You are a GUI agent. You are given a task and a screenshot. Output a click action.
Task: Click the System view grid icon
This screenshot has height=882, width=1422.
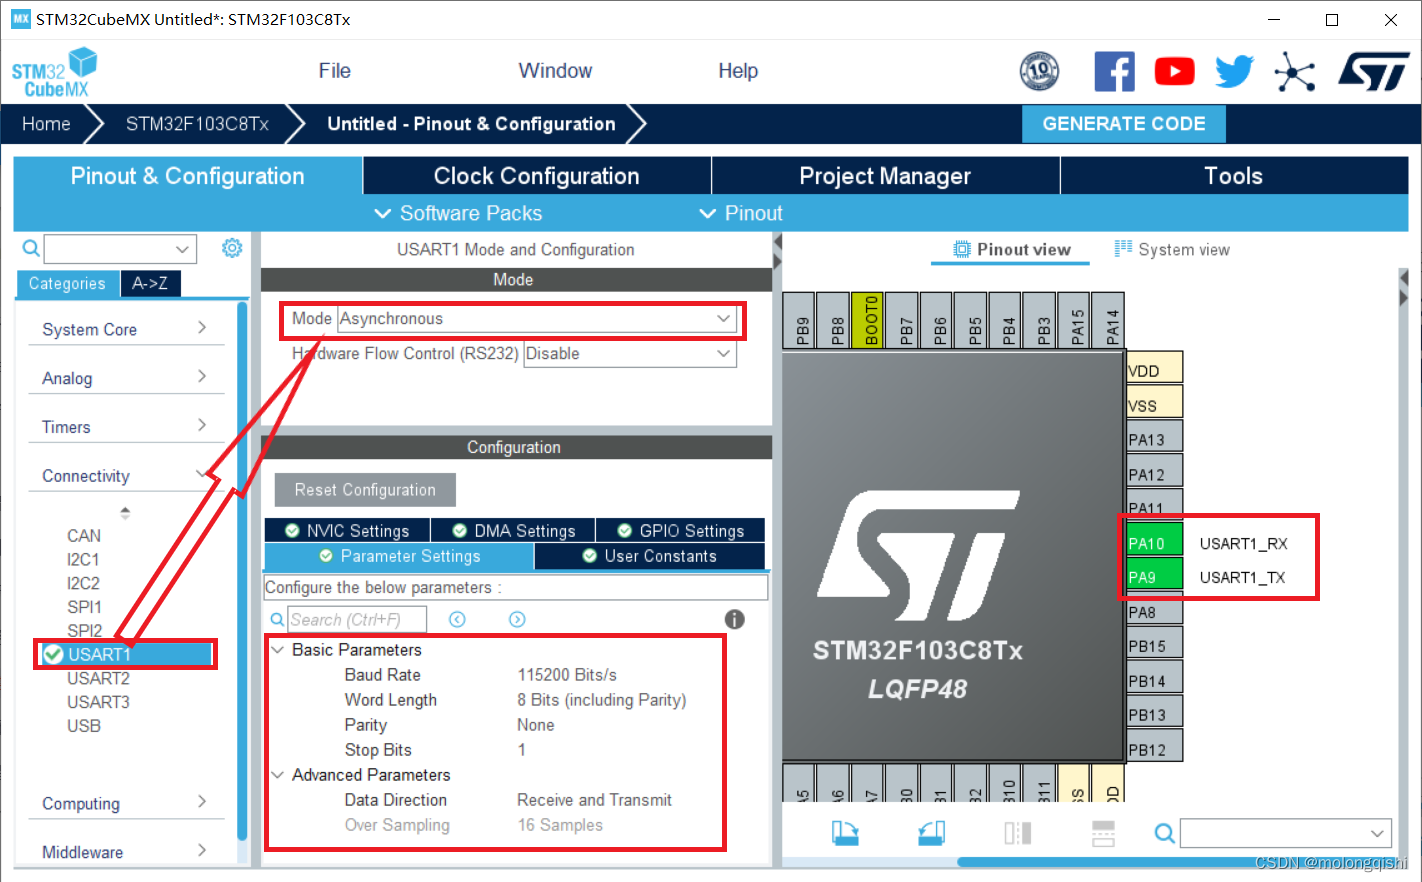coord(1123,248)
